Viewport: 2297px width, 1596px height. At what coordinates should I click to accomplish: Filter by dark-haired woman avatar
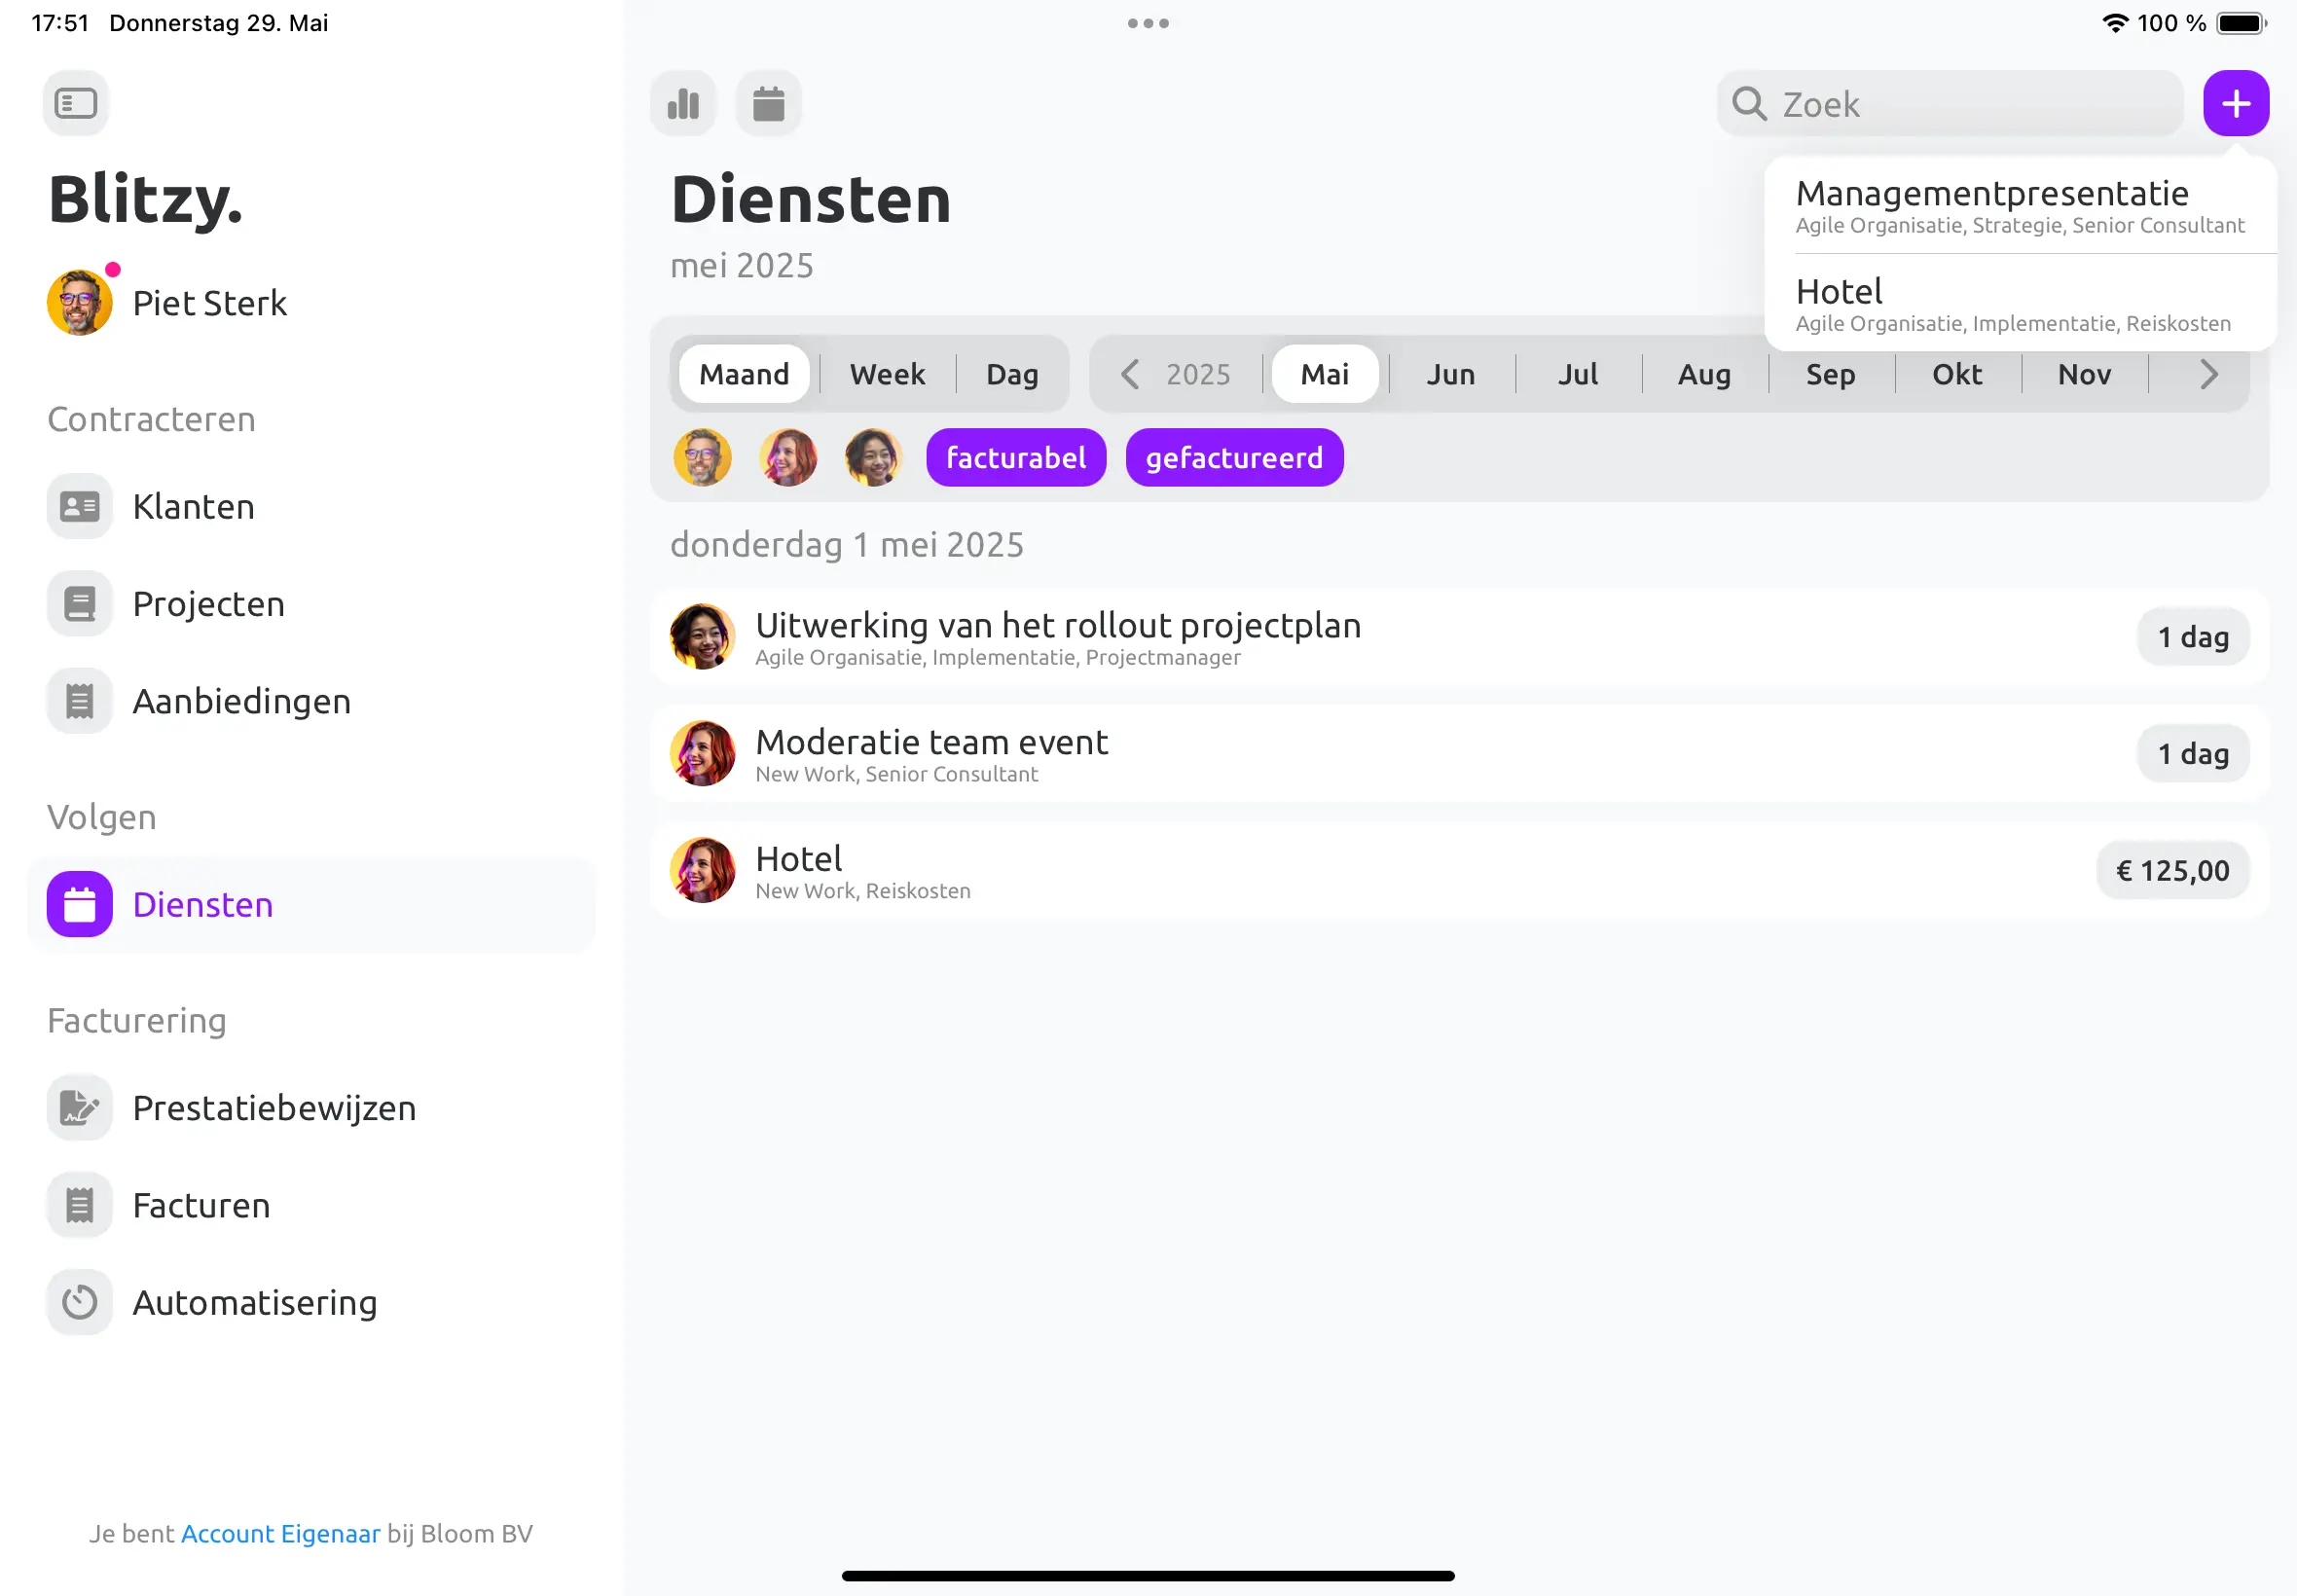[x=874, y=458]
